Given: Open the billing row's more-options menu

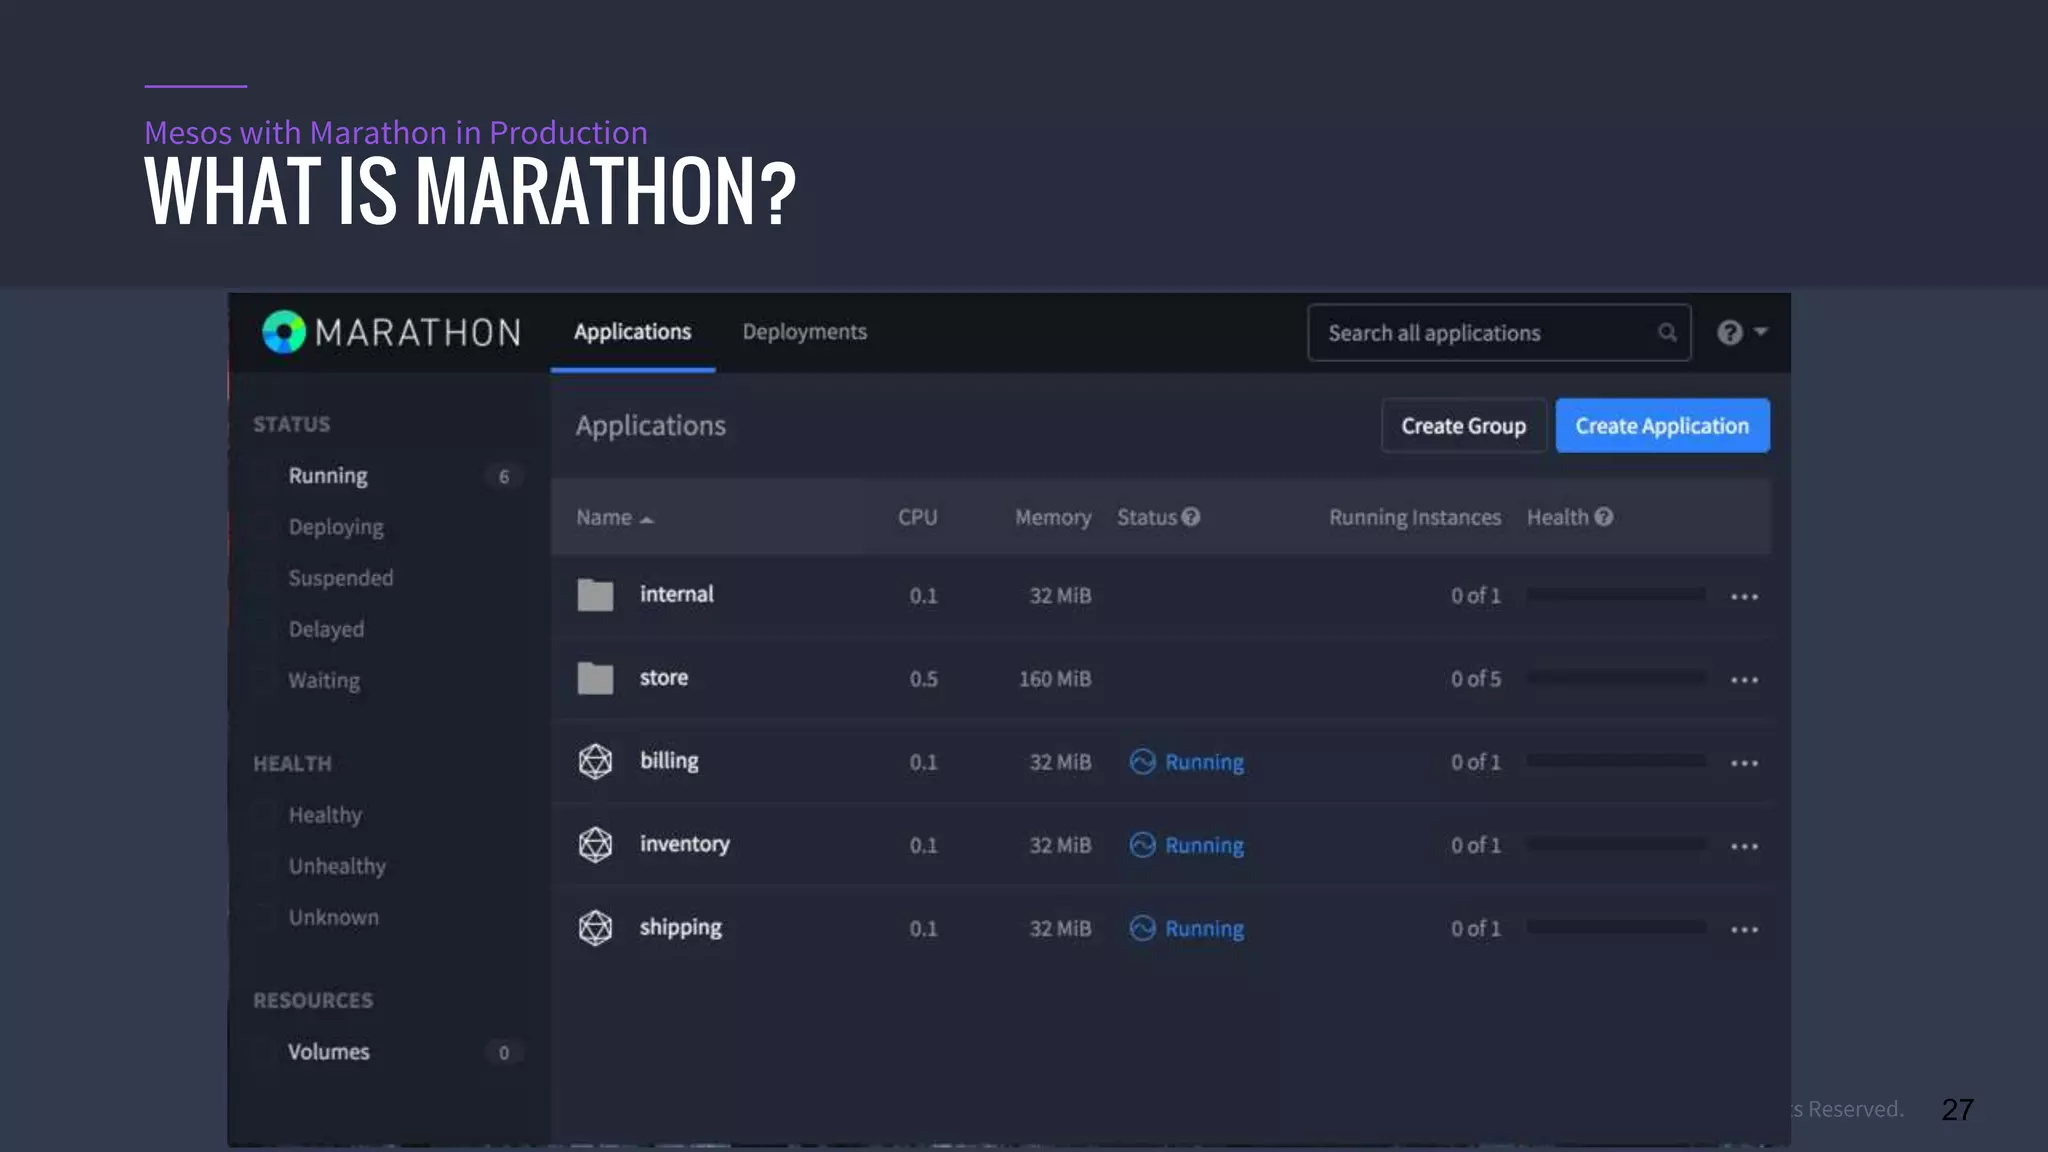Looking at the screenshot, I should click(1744, 763).
